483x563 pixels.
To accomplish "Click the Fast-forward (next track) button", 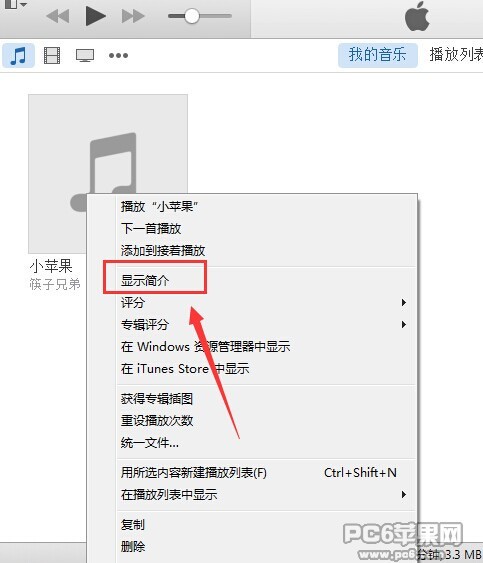I will [133, 16].
